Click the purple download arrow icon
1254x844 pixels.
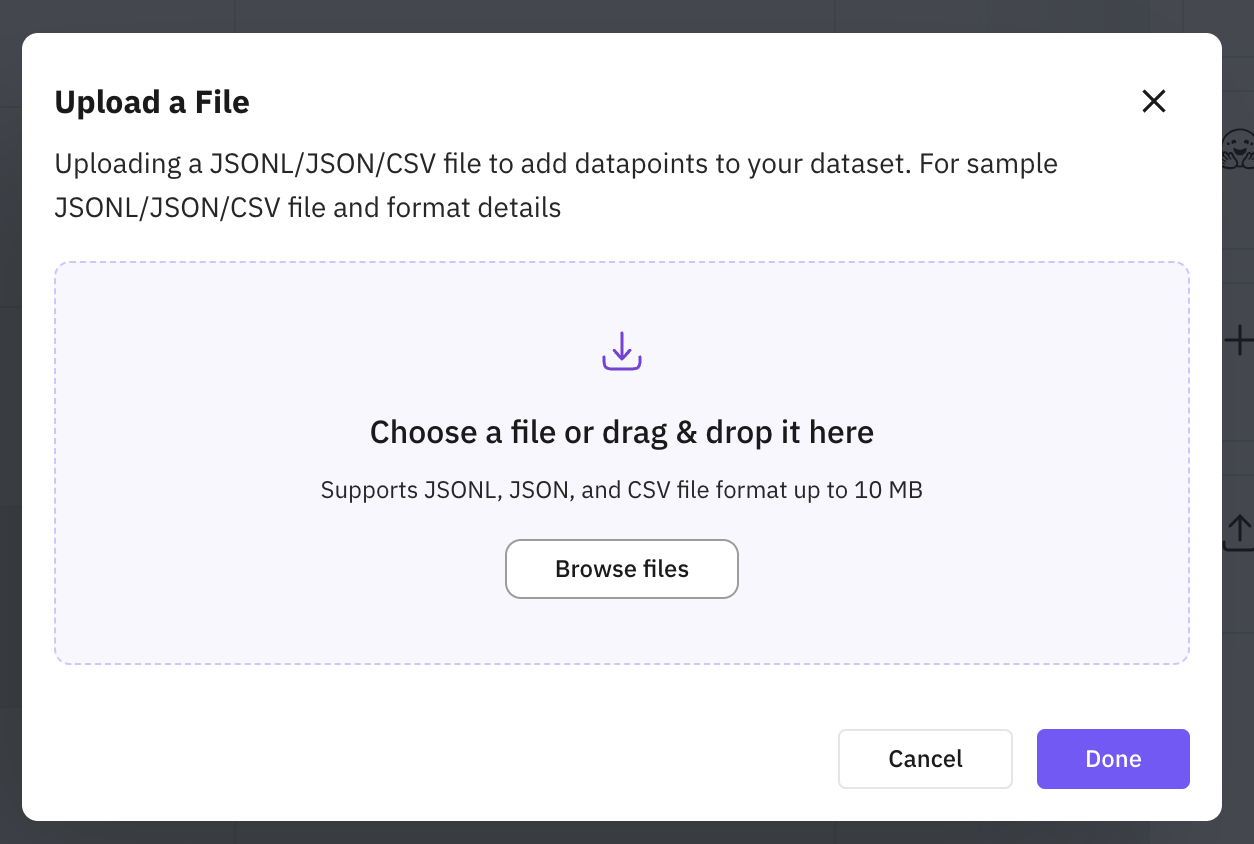(x=621, y=351)
